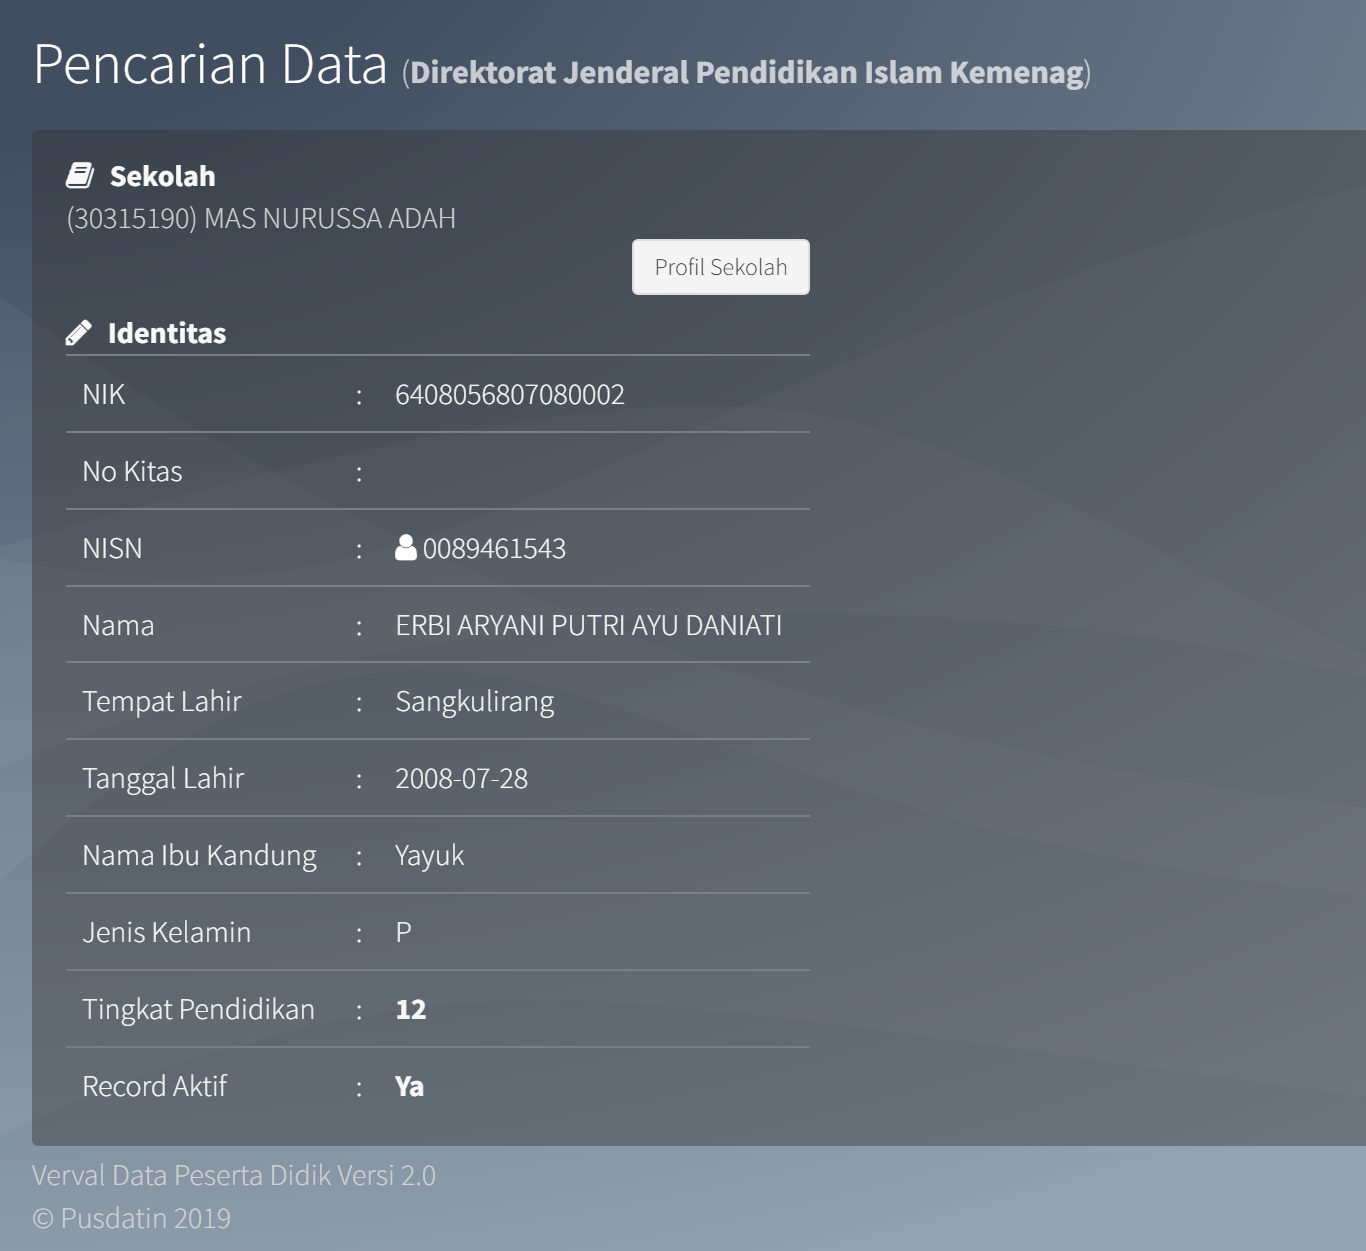Click the pencil icon beside Identitas
The height and width of the screenshot is (1251, 1366).
click(x=79, y=333)
